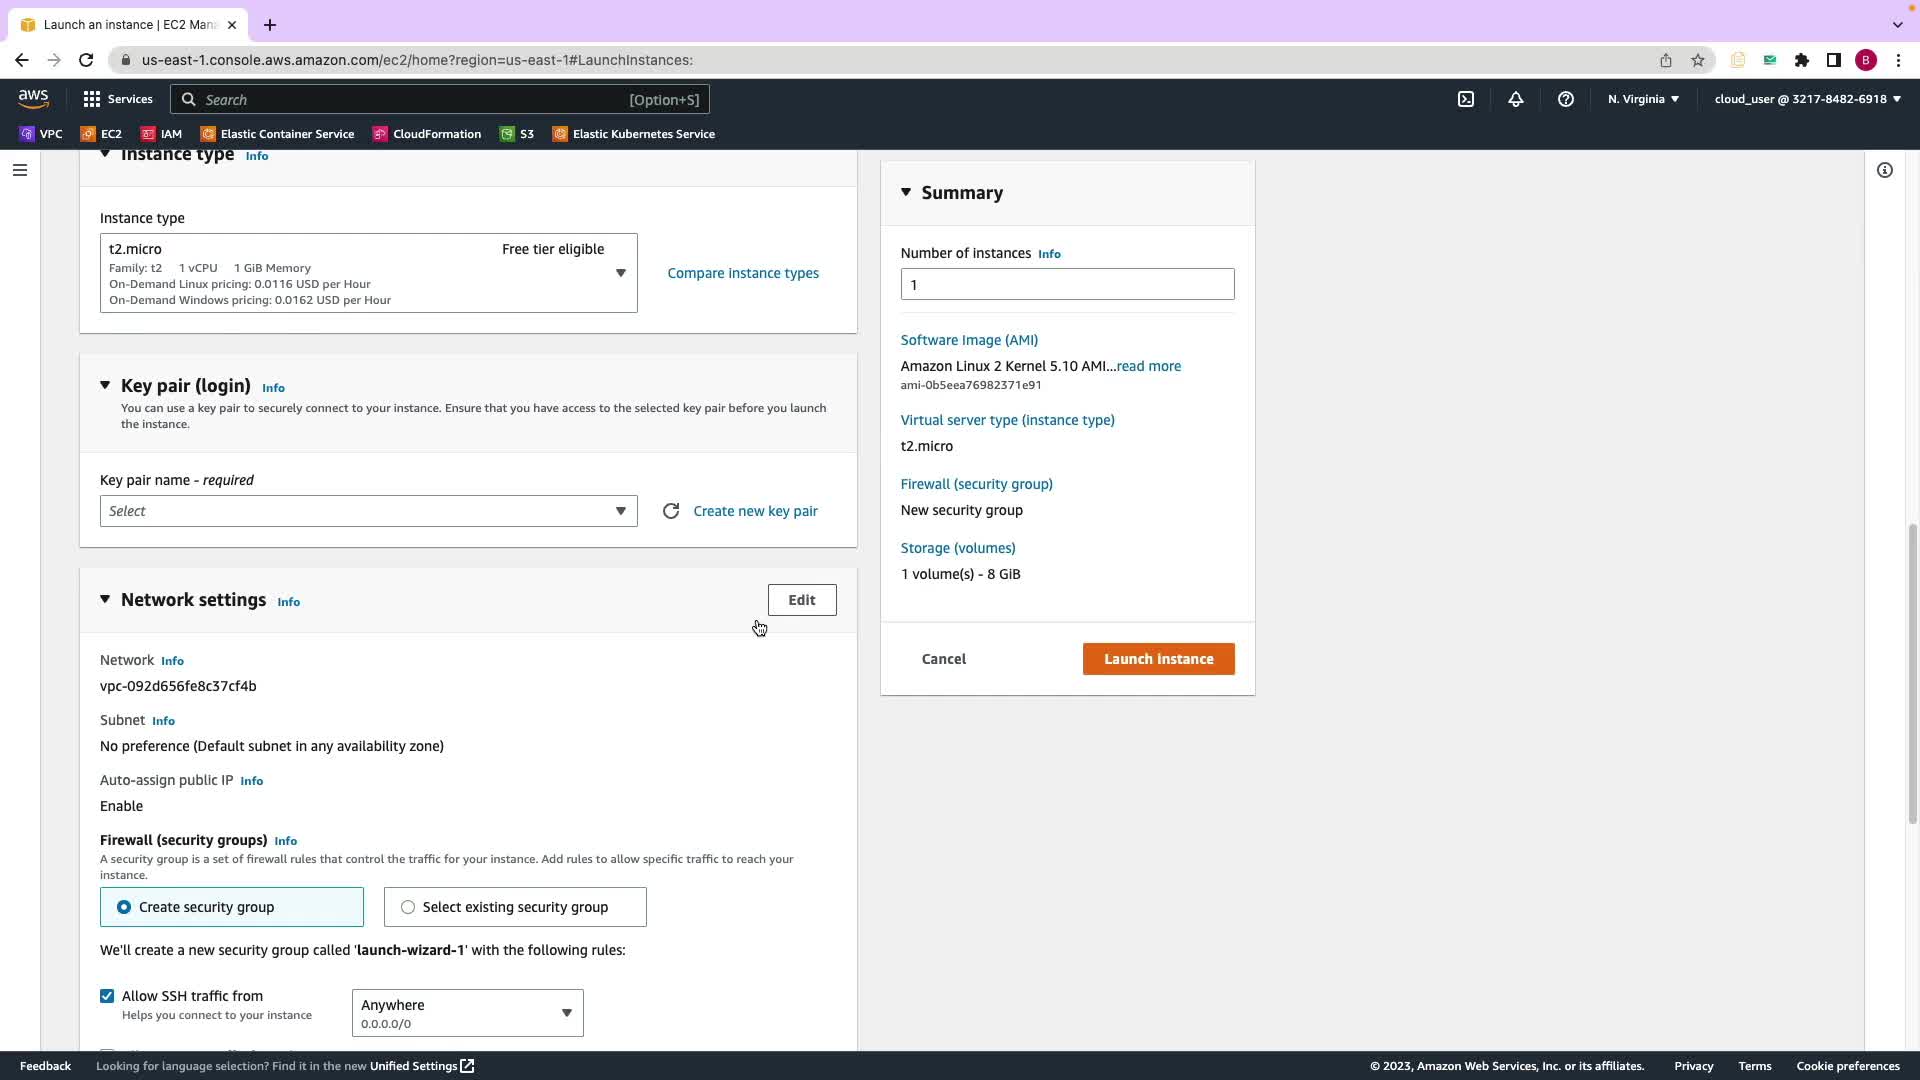Click the AWS logo home icon
Screen dimensions: 1920x1080
33,98
